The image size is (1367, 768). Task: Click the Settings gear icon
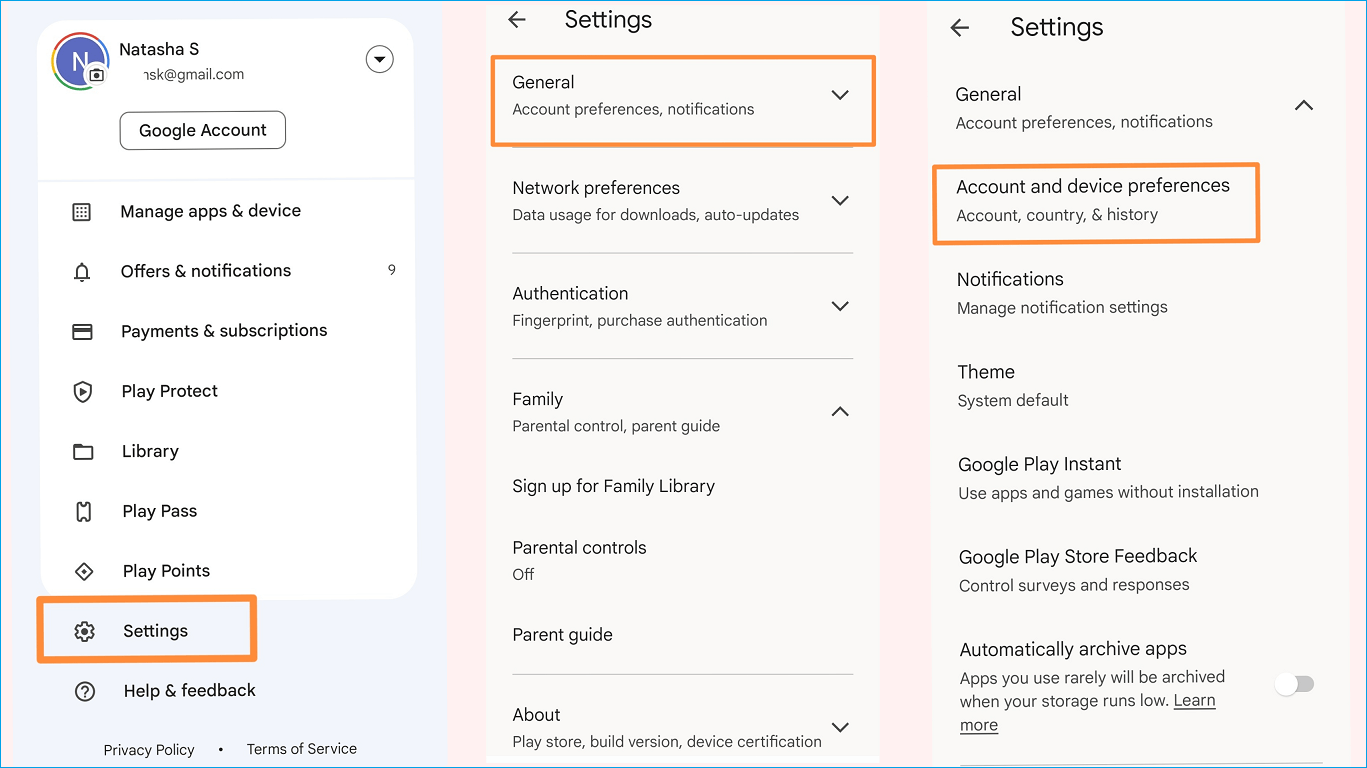(x=84, y=631)
